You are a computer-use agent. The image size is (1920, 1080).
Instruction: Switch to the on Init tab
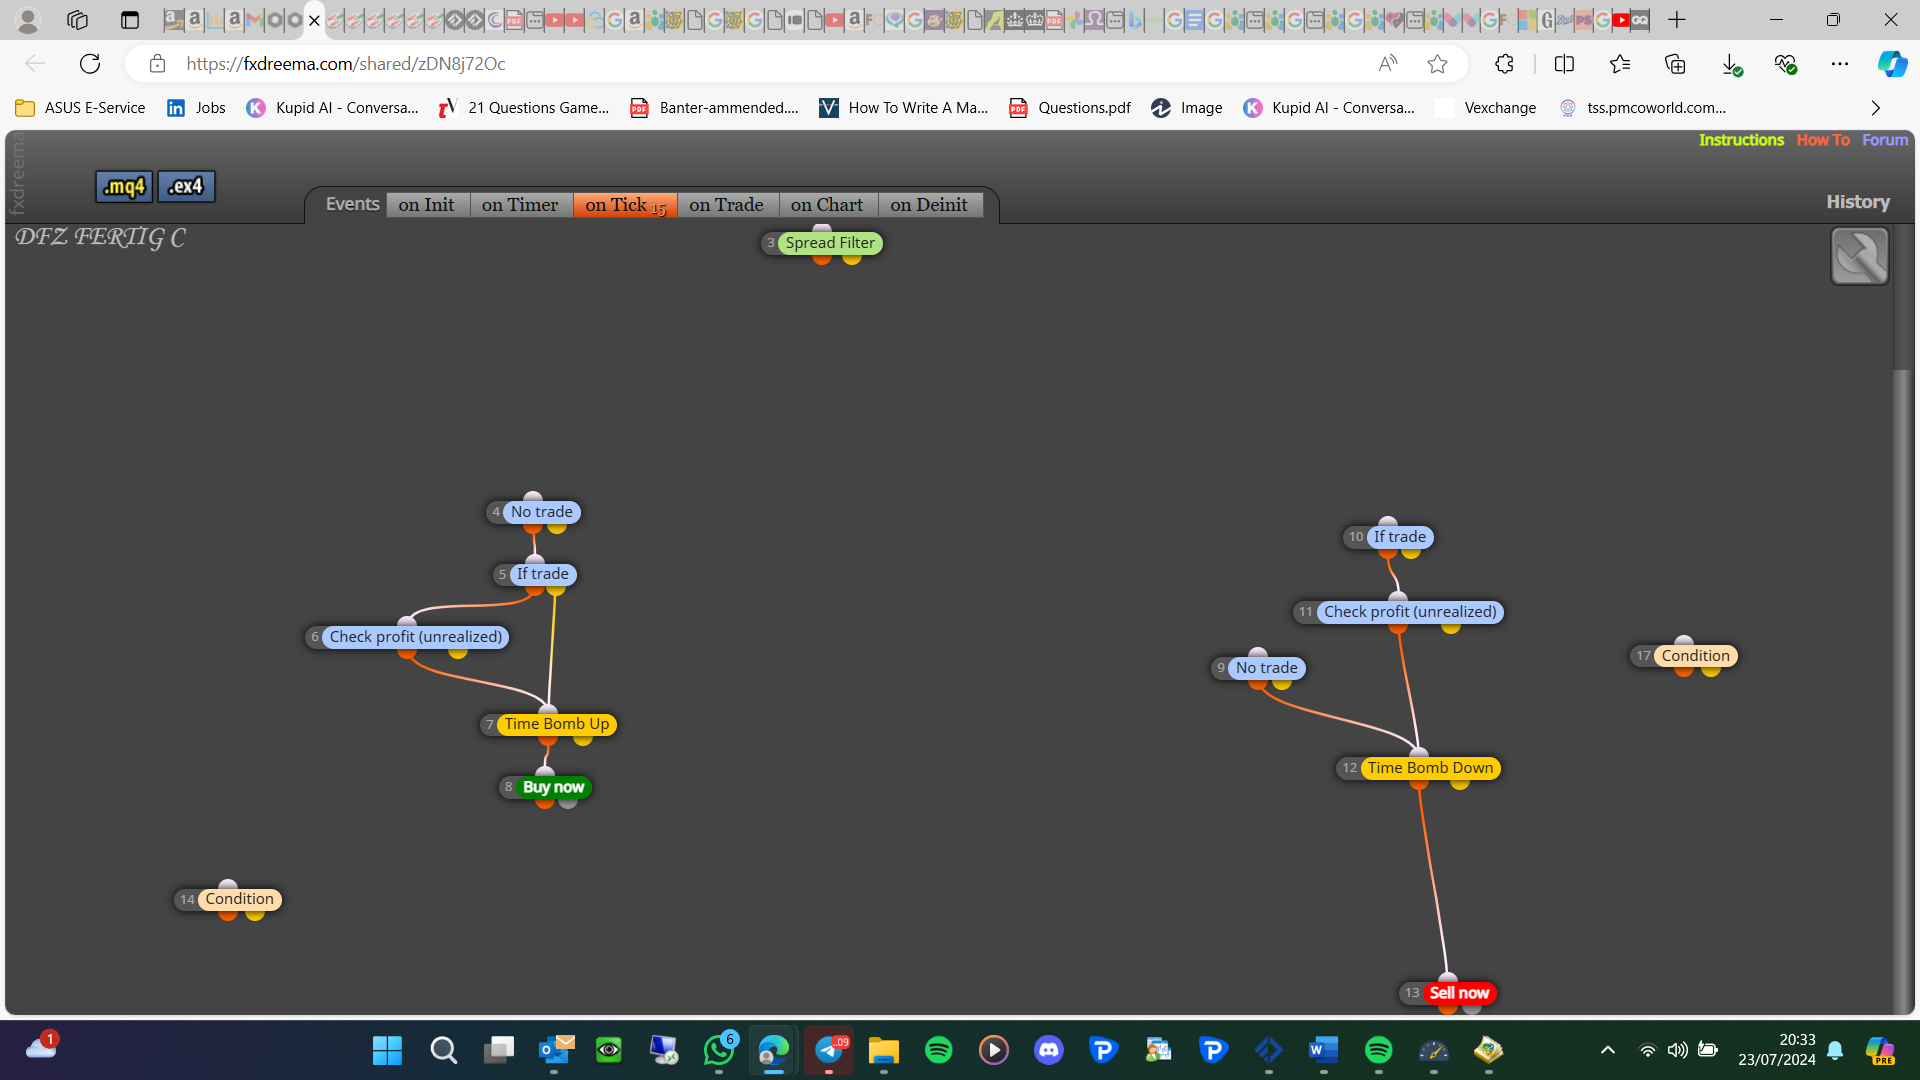(x=427, y=205)
